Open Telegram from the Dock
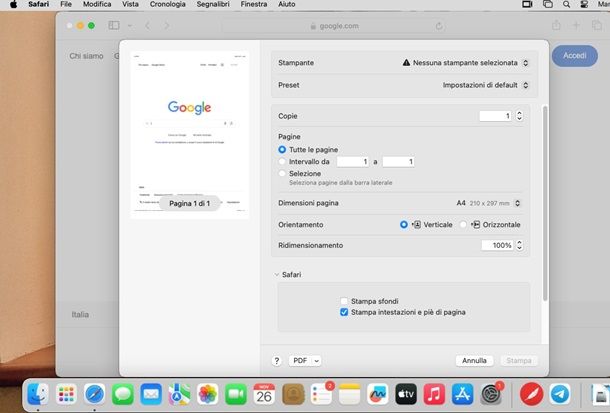The width and height of the screenshot is (610, 413). pyautogui.click(x=560, y=394)
